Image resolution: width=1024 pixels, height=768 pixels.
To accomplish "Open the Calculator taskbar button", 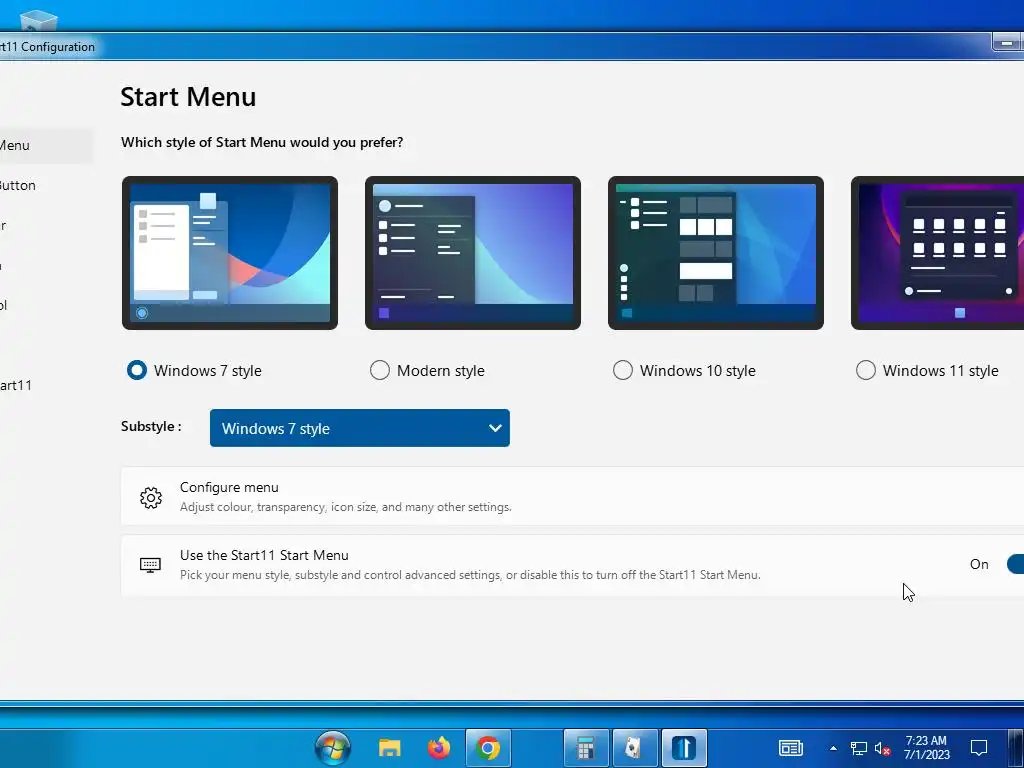I will click(586, 748).
